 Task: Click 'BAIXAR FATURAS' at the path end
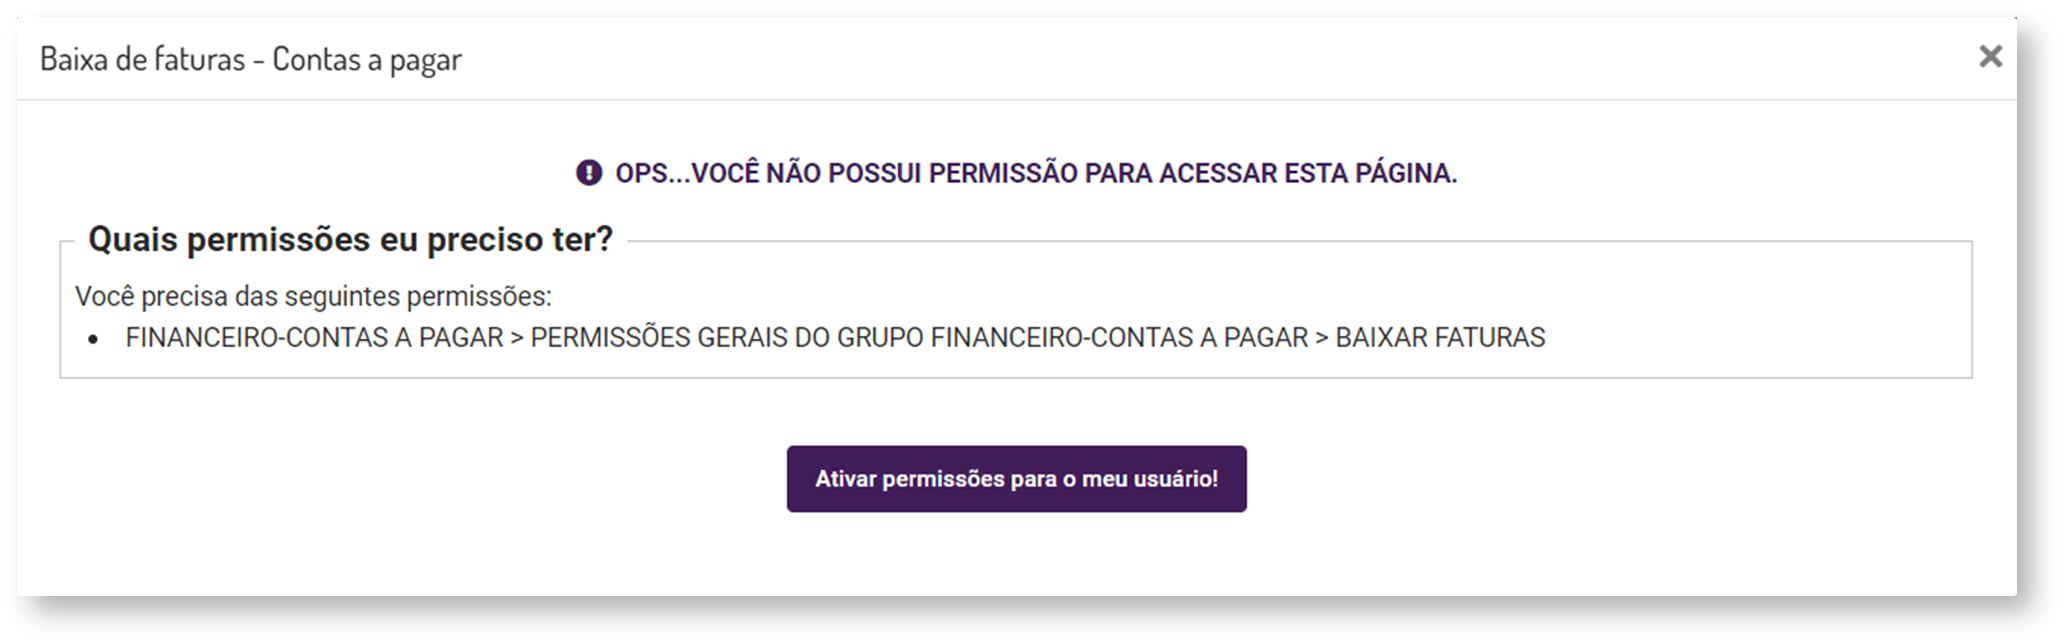1440,338
